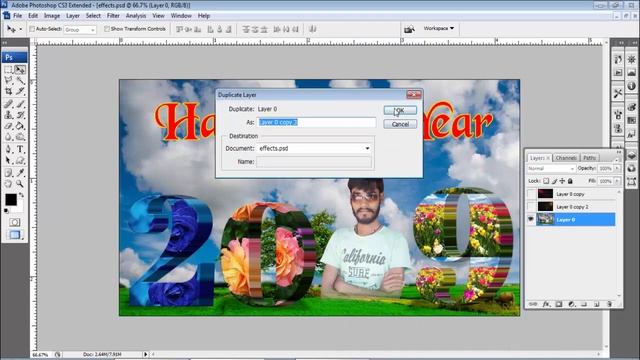
Task: Select the Slice tool
Action: point(20,91)
